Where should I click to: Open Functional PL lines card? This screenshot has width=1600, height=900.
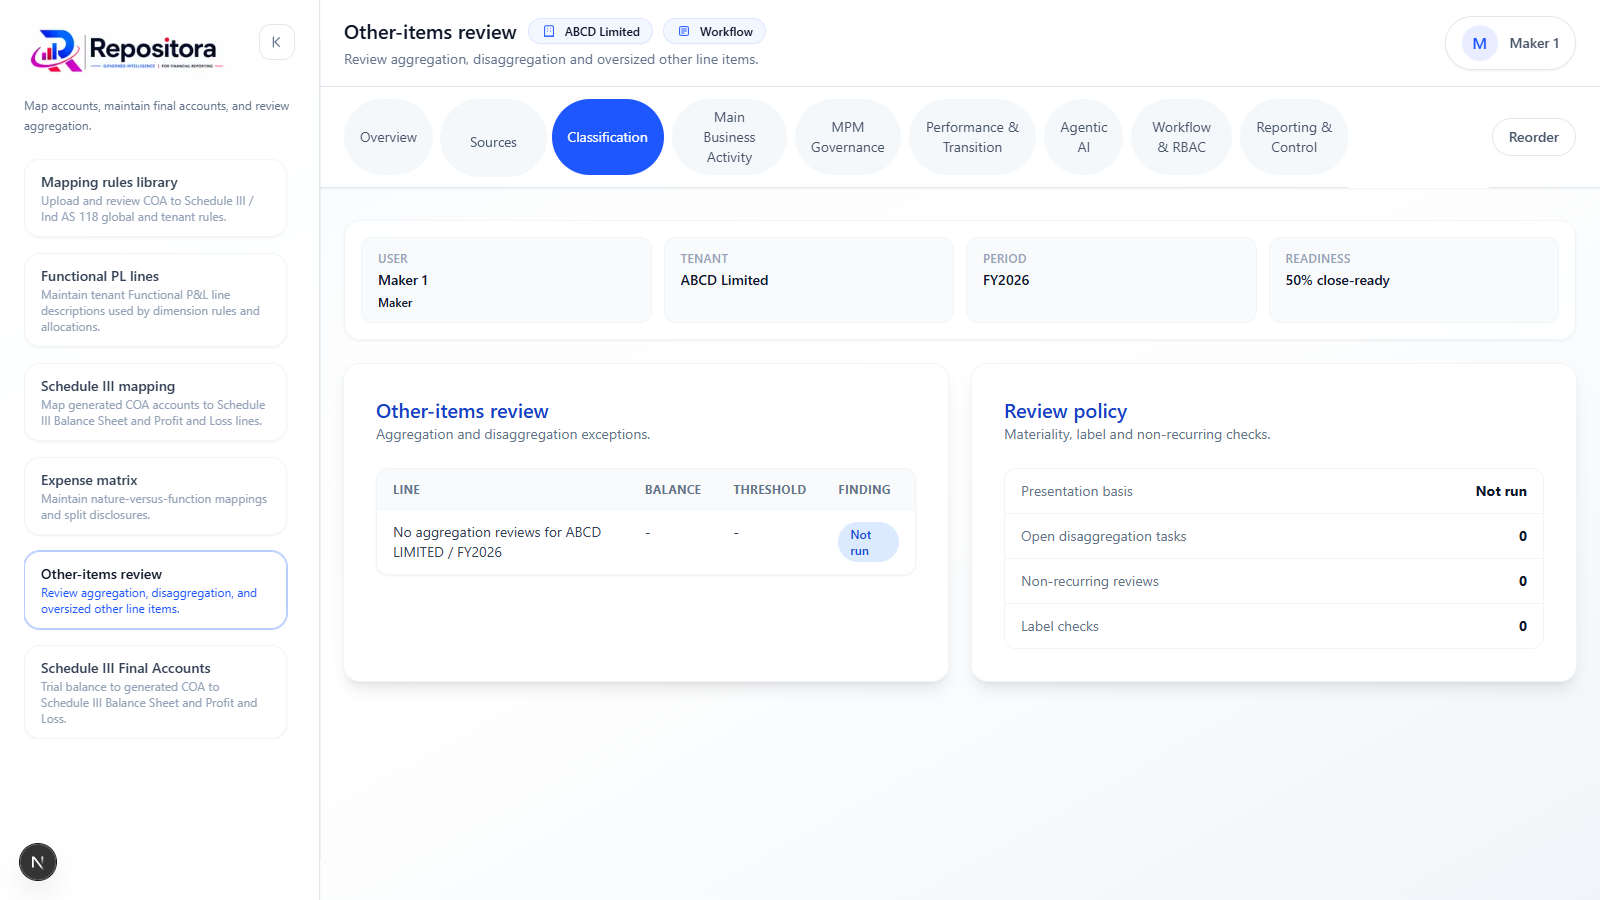[156, 300]
